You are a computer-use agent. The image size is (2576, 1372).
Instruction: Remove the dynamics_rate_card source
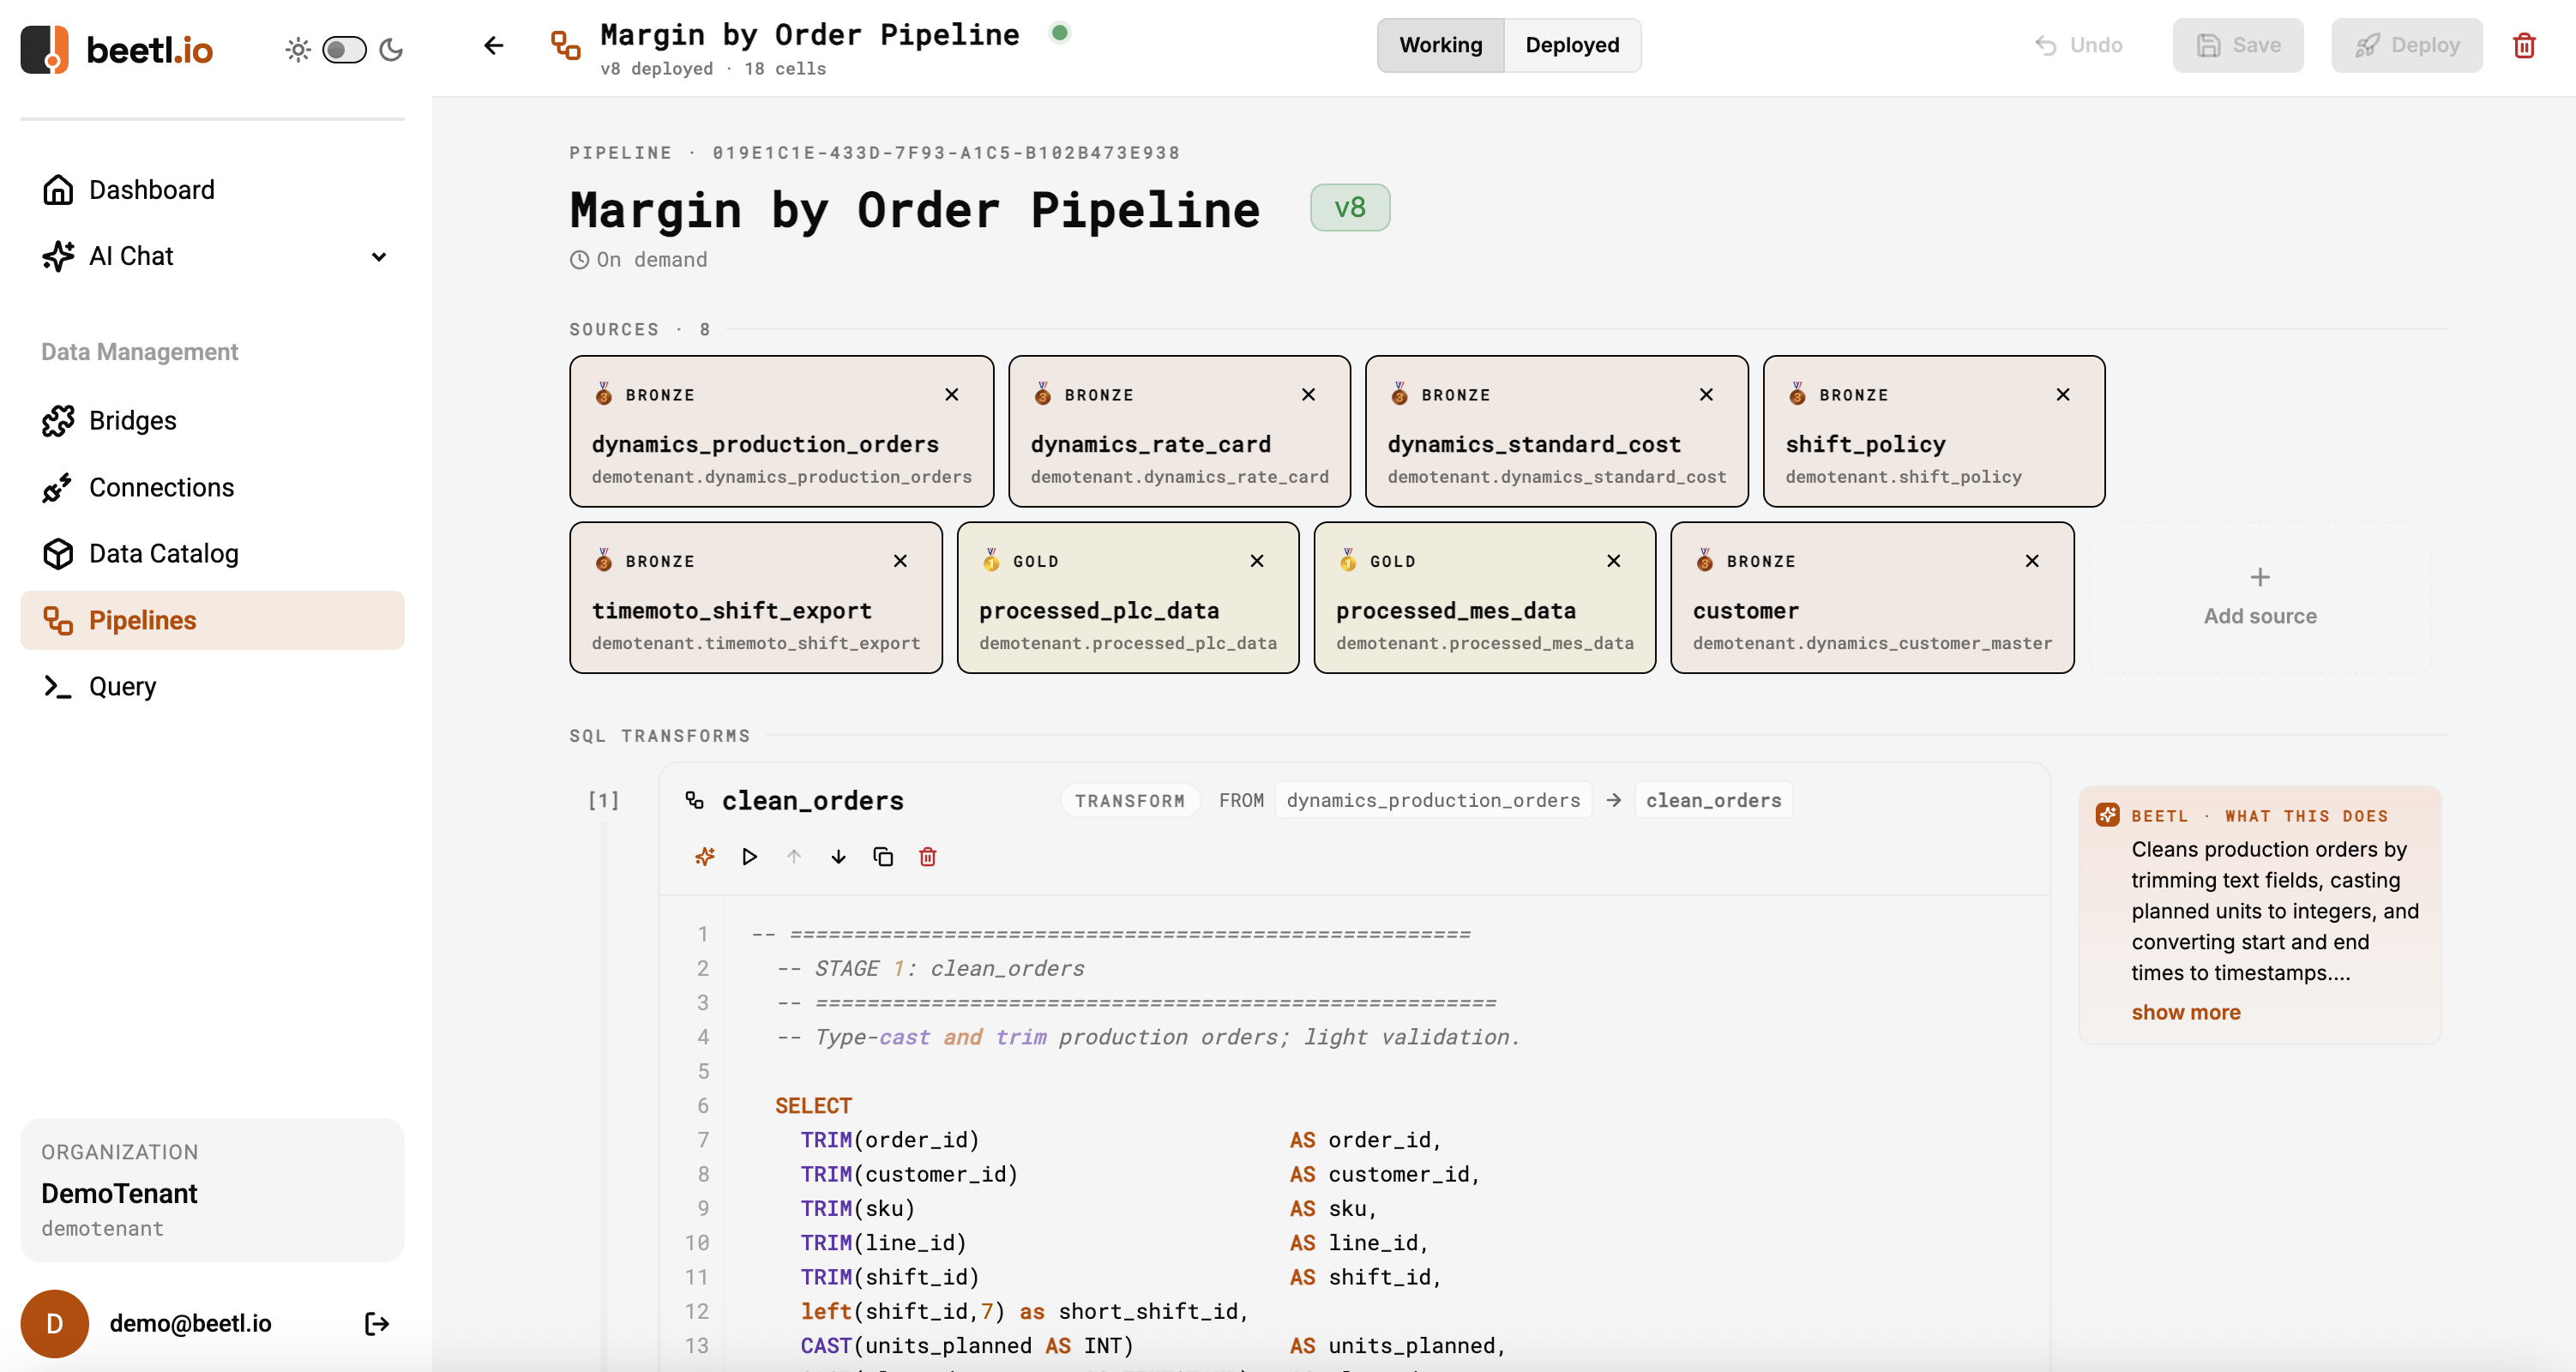coord(1308,395)
